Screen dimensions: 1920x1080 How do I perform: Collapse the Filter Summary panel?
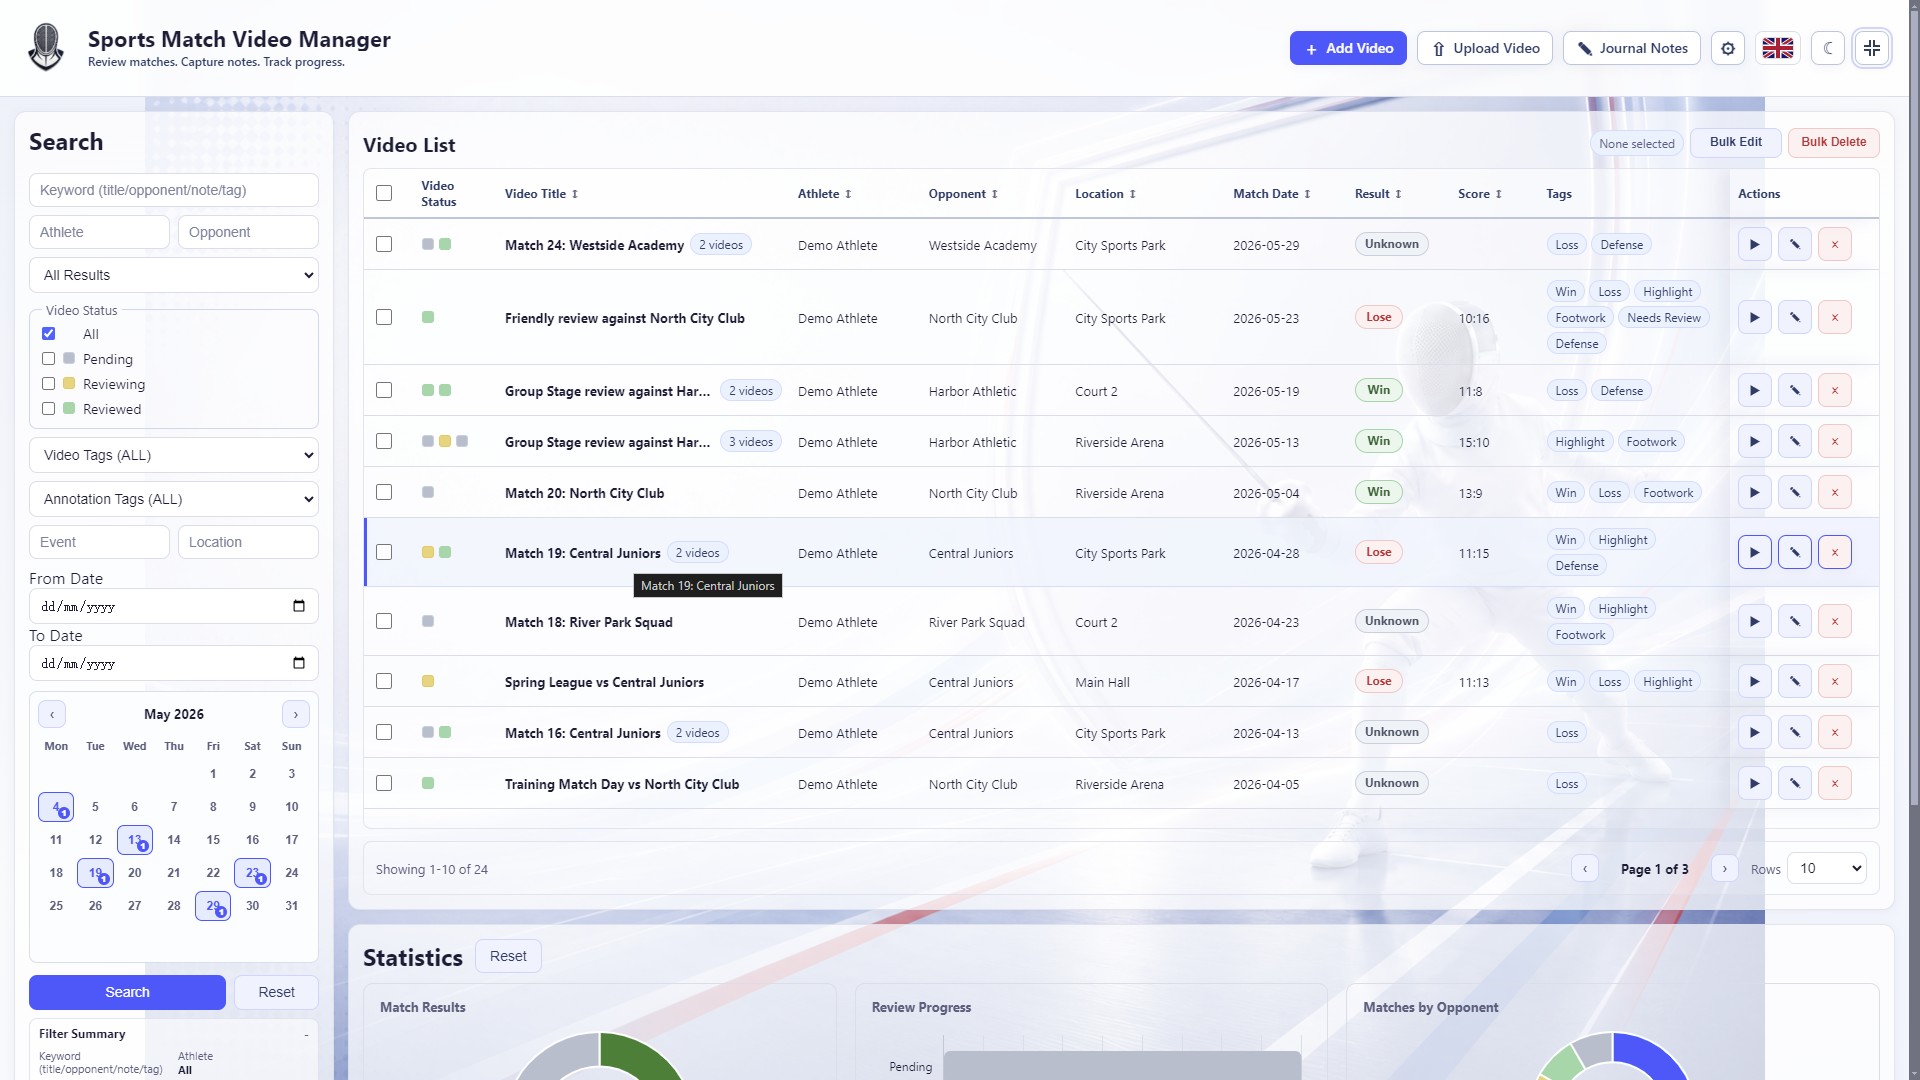(306, 1035)
